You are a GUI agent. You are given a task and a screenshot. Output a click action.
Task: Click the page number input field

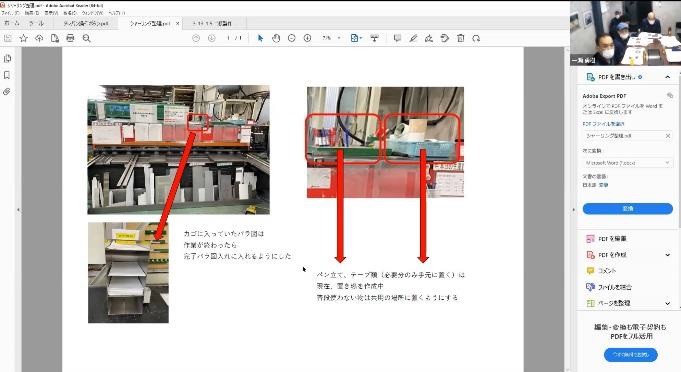pyautogui.click(x=229, y=38)
